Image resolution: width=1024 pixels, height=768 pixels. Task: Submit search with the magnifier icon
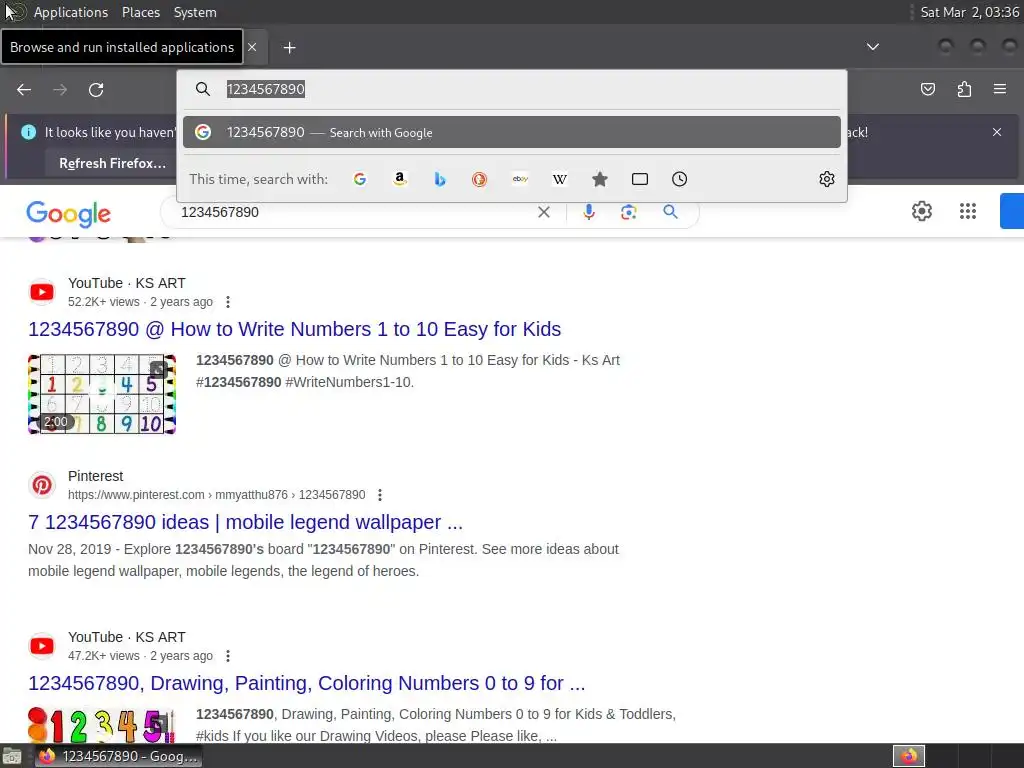[x=670, y=212]
